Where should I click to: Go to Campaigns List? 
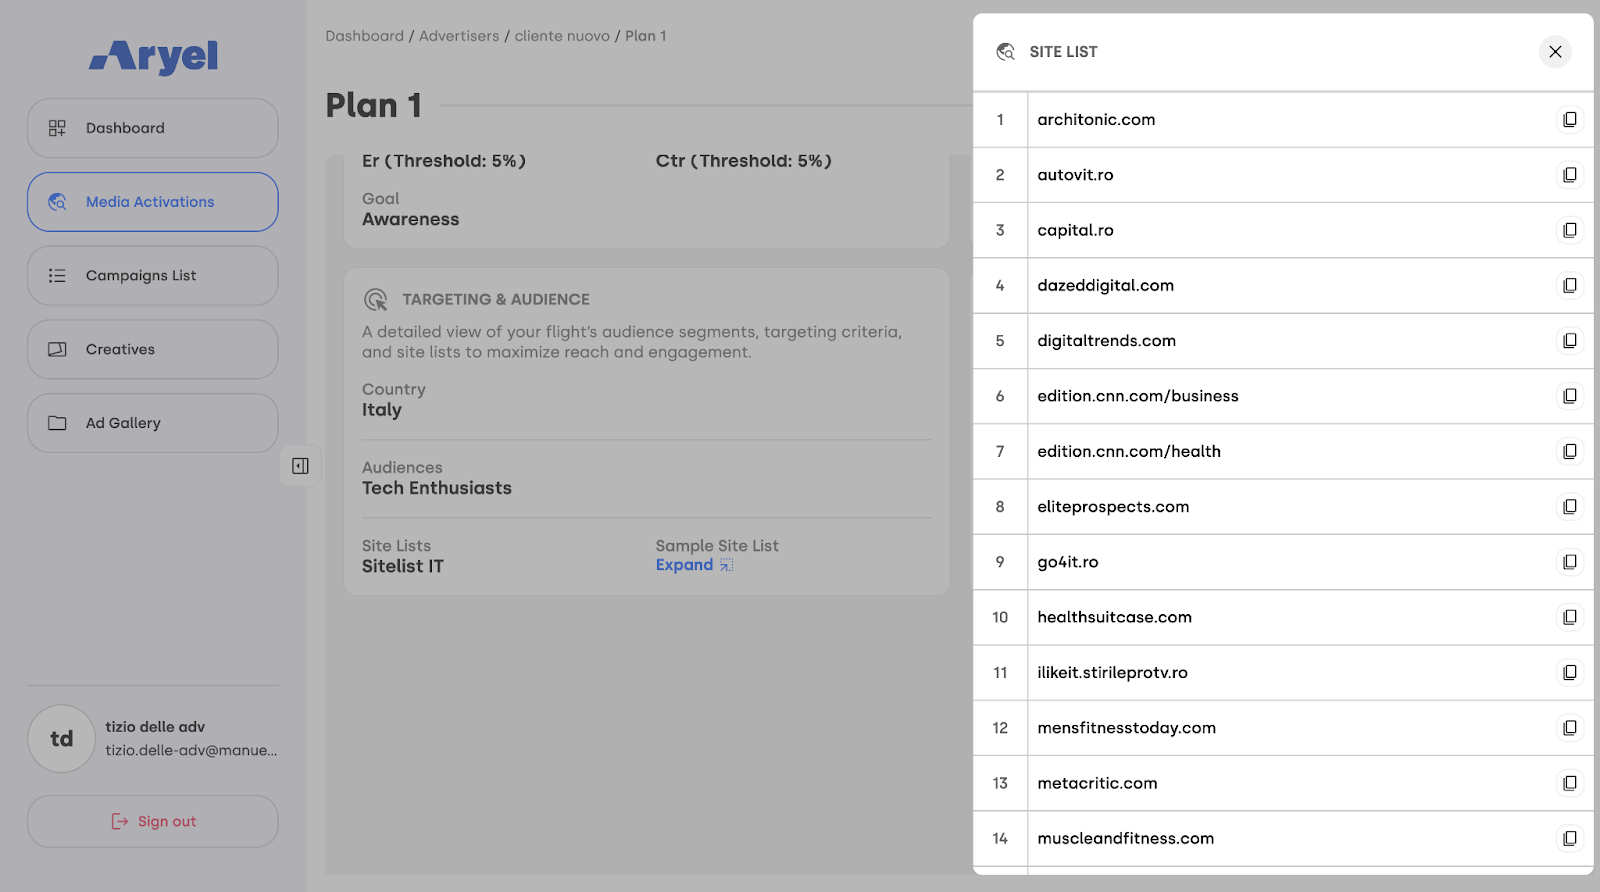click(153, 276)
